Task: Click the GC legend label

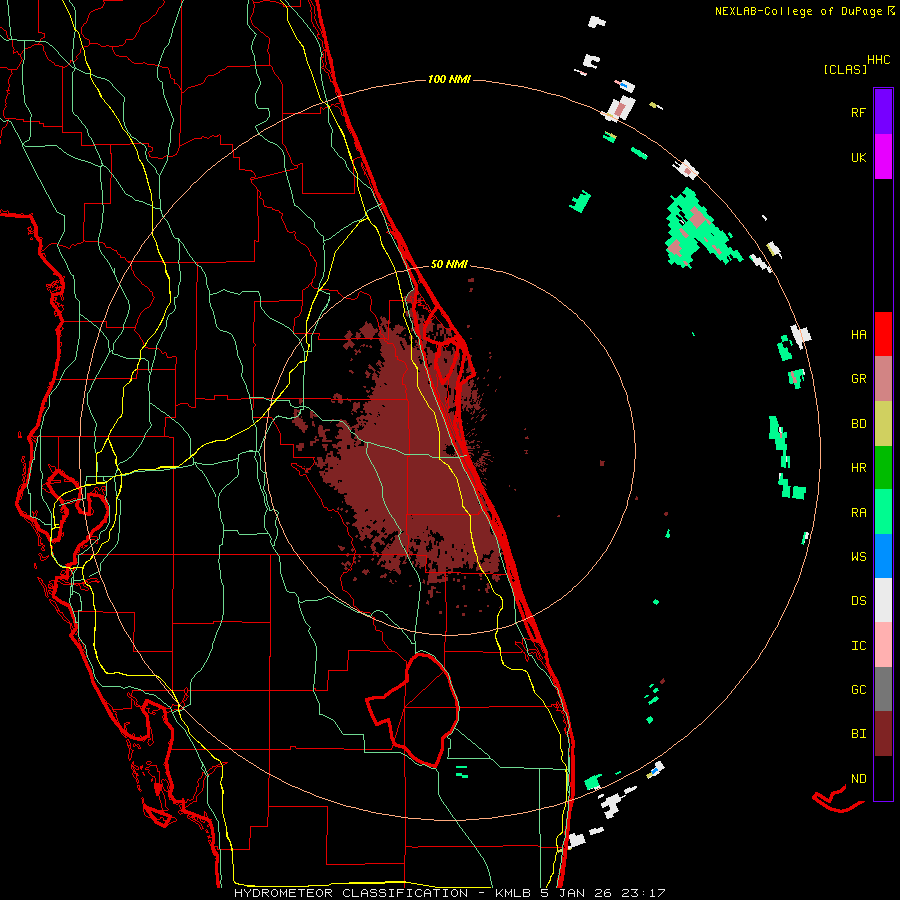Action: tap(858, 690)
